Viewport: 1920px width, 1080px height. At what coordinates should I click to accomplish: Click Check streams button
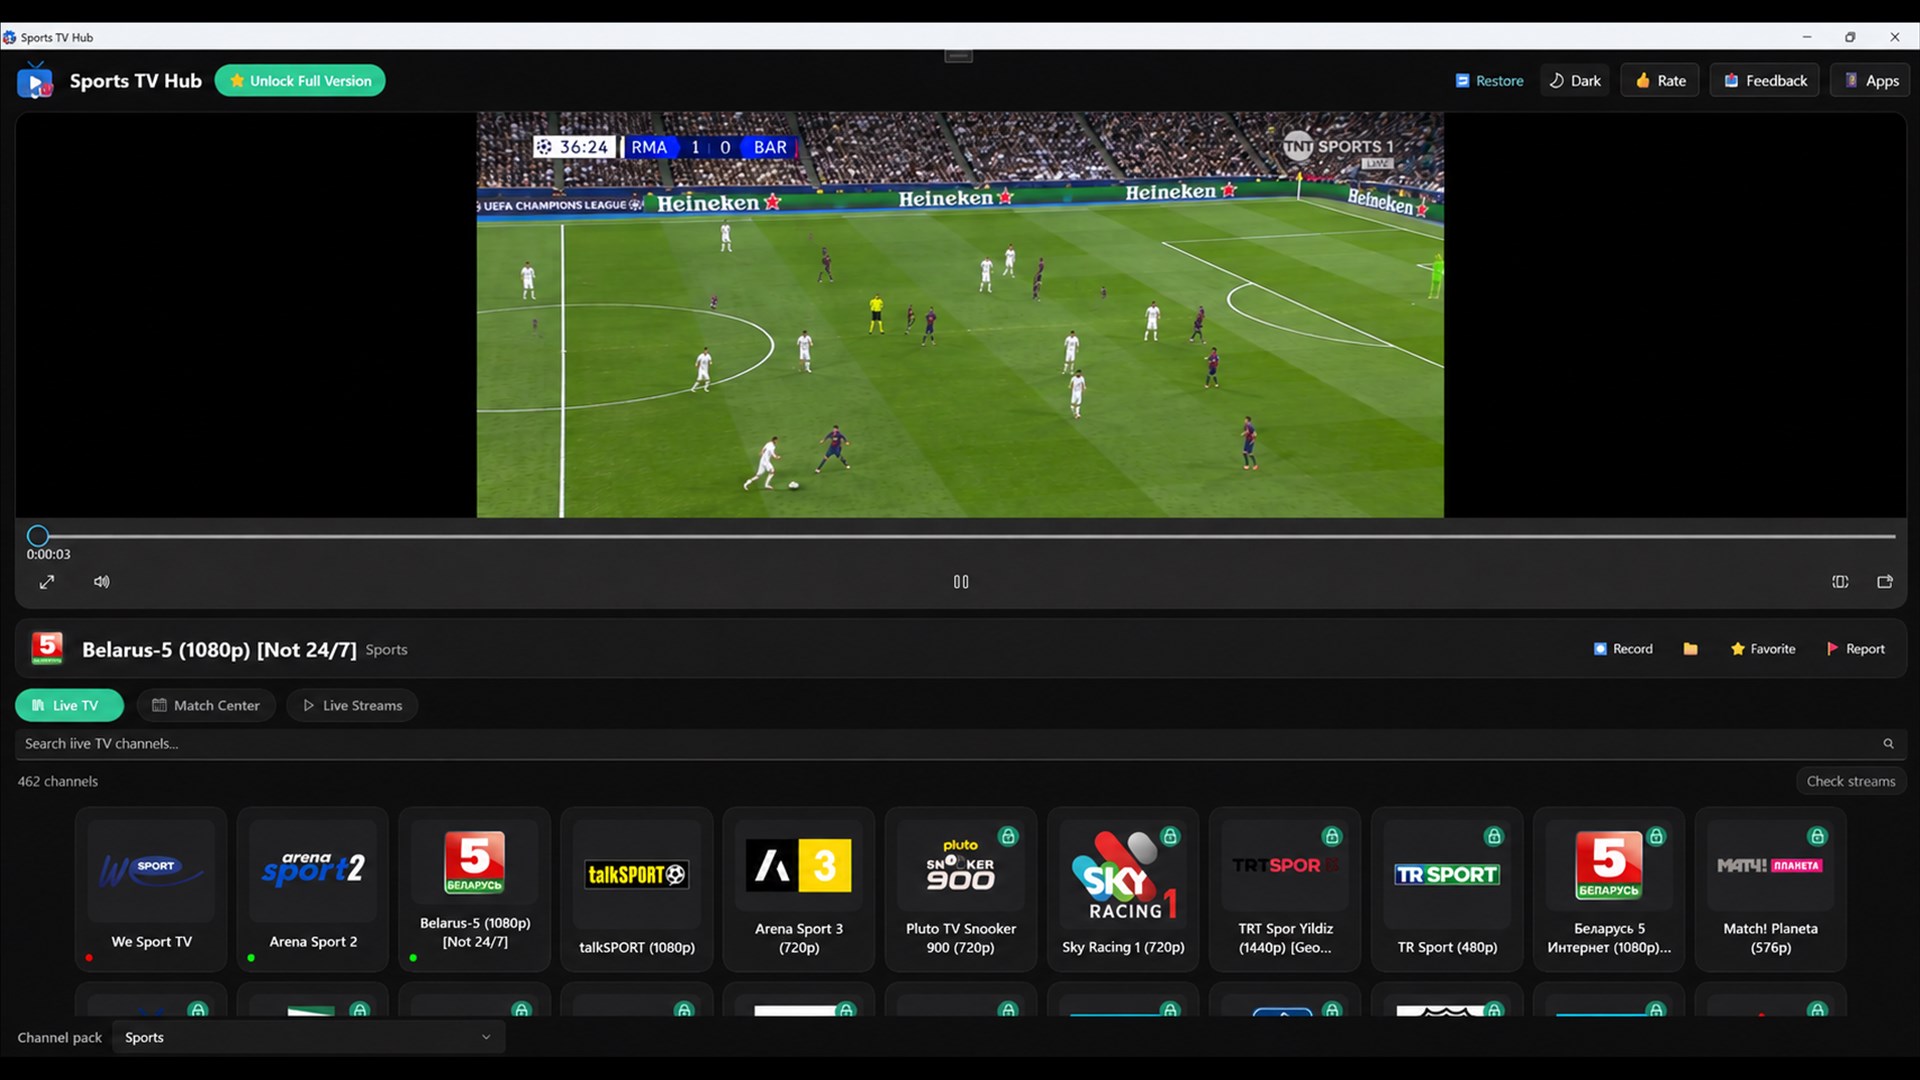click(1850, 781)
